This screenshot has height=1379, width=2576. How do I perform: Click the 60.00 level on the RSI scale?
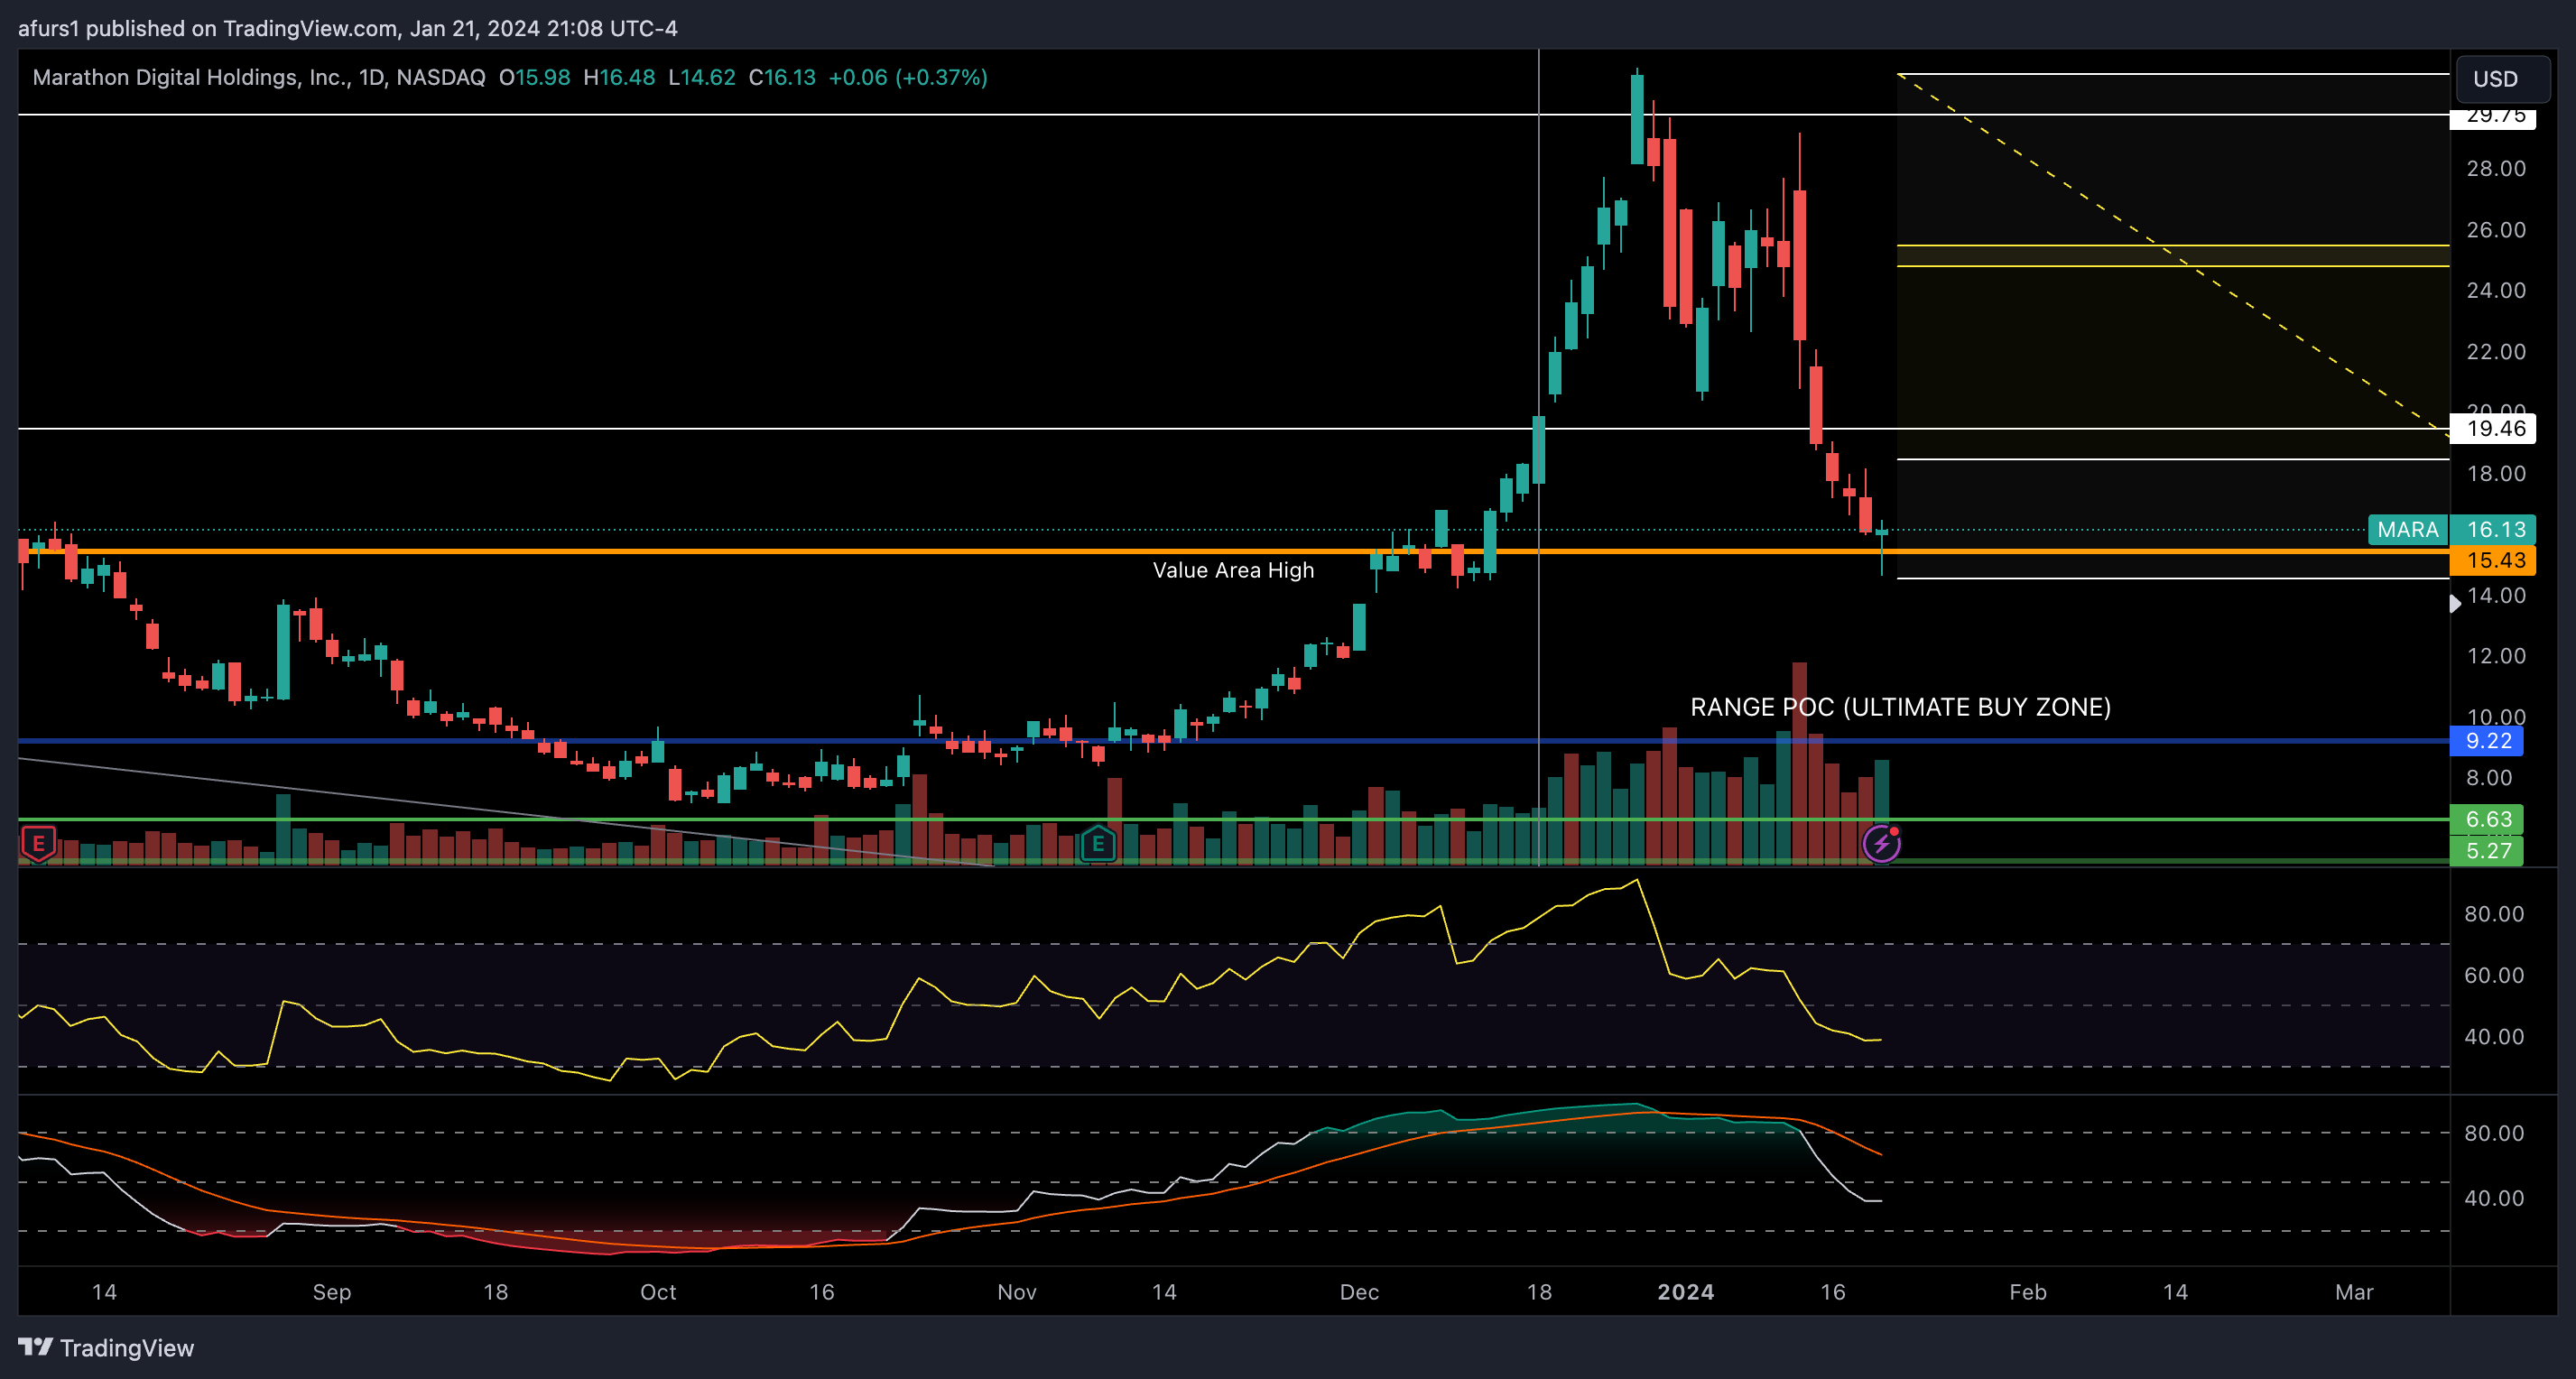click(x=2494, y=975)
